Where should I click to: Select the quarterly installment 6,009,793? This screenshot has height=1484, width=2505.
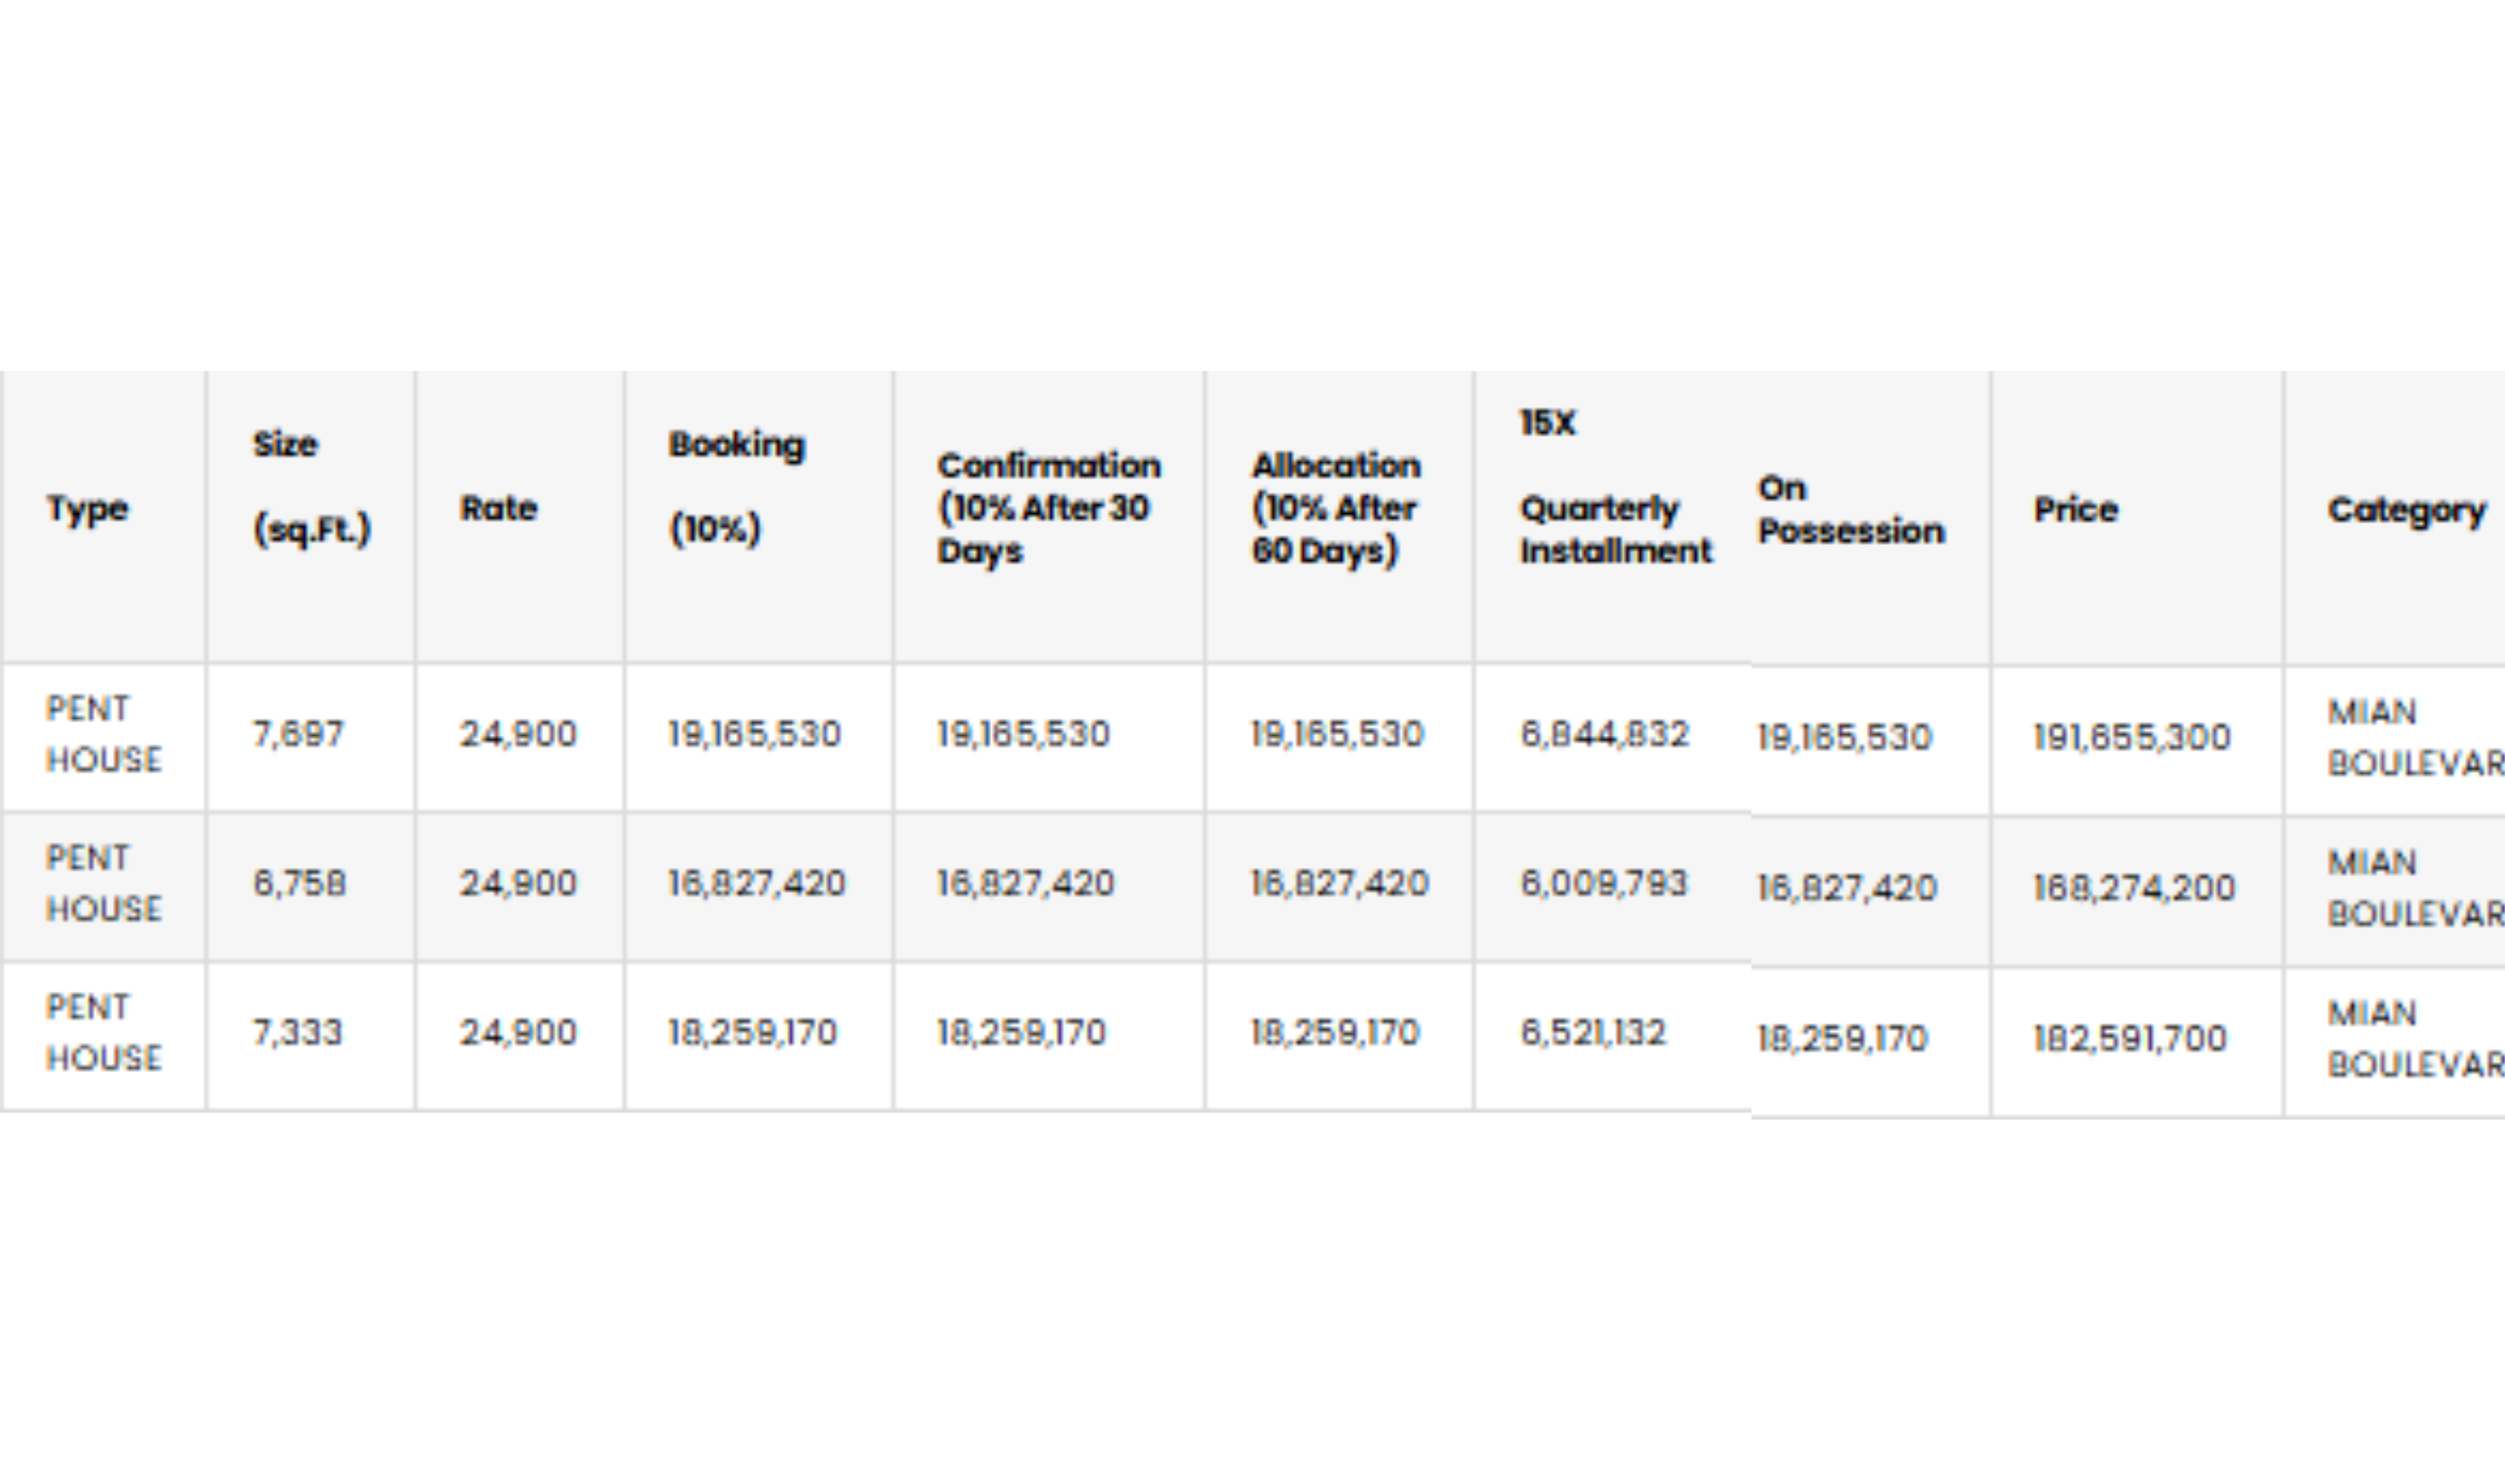point(1603,884)
